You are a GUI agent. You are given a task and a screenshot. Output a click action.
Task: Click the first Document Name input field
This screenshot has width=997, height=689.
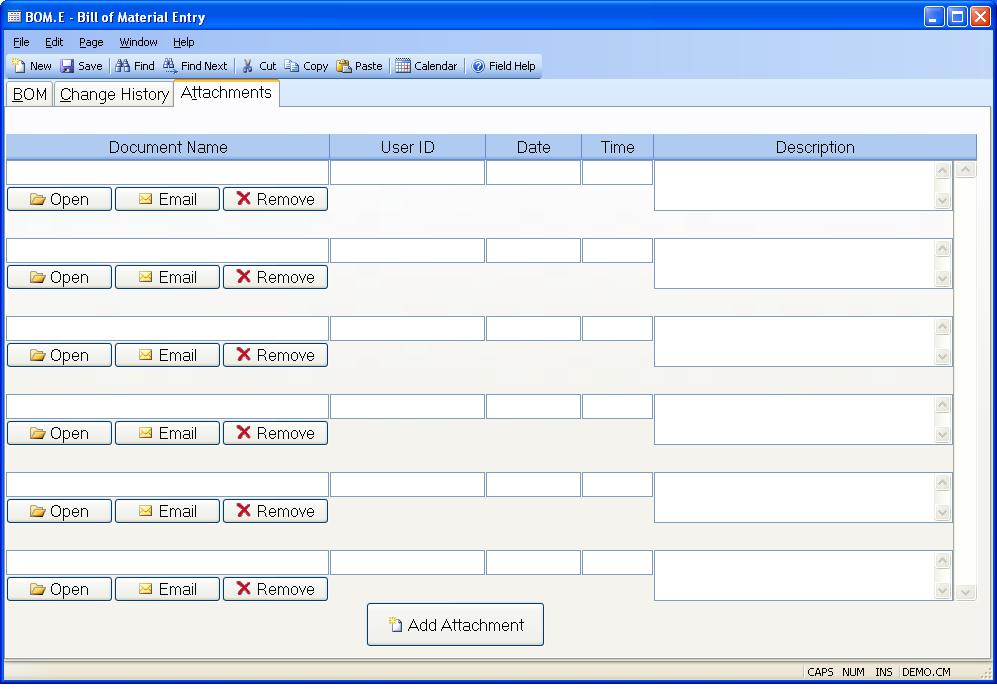[x=167, y=173]
